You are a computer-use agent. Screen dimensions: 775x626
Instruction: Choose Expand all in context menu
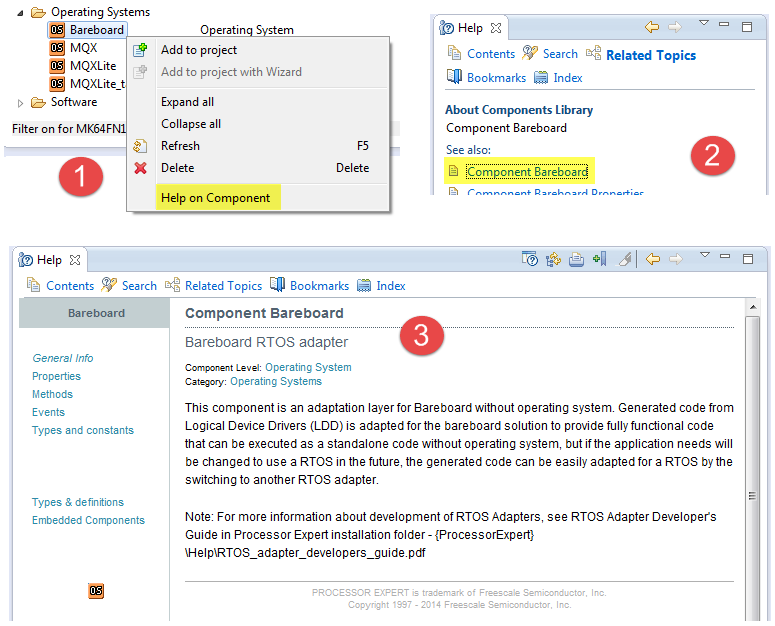click(x=187, y=102)
